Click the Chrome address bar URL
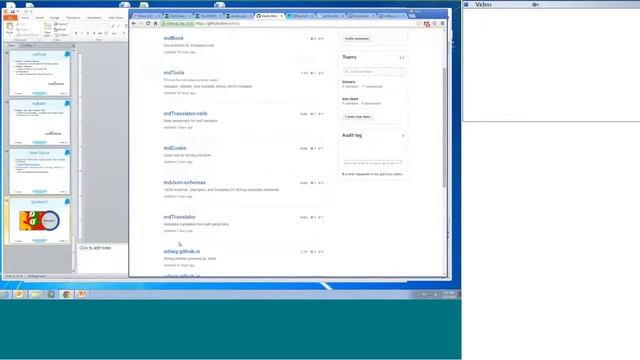Viewport: 640px width, 360px height. pos(217,24)
